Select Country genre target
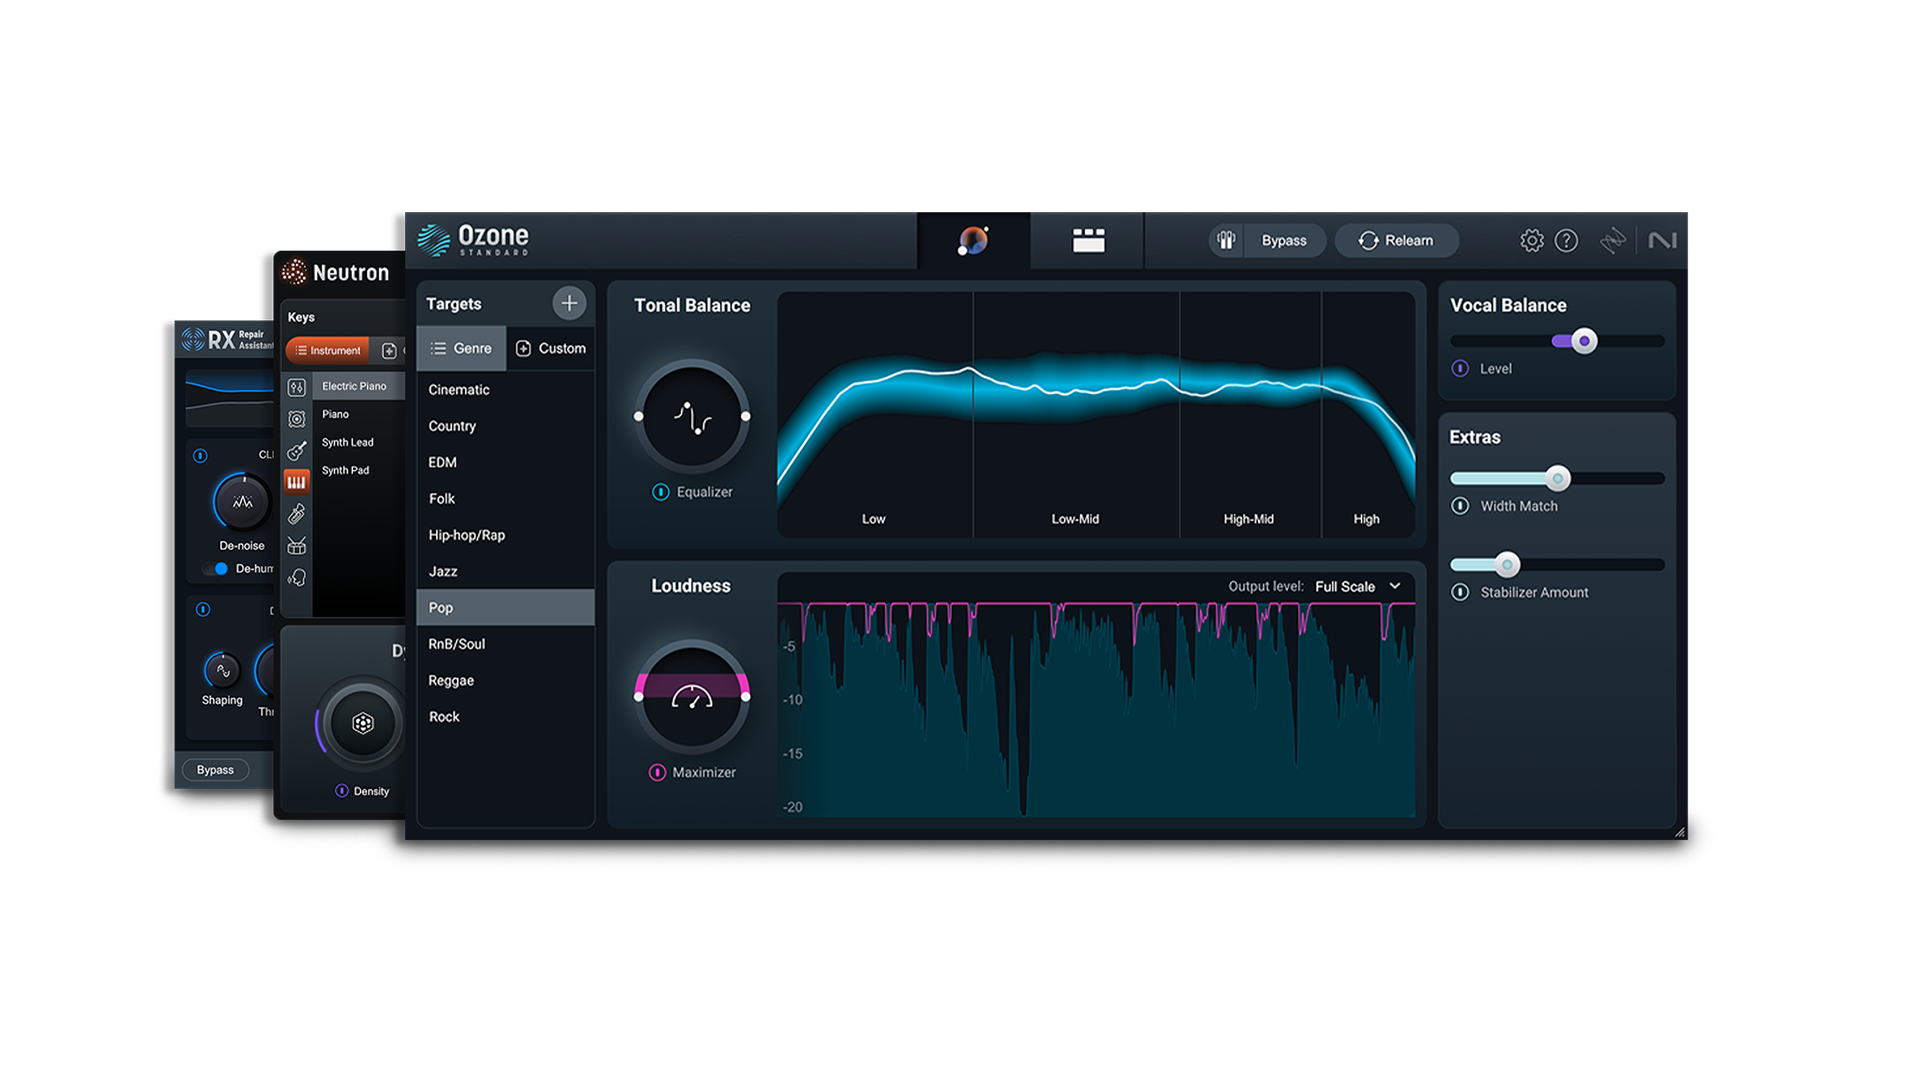Image resolution: width=1920 pixels, height=1080 pixels. 505,426
